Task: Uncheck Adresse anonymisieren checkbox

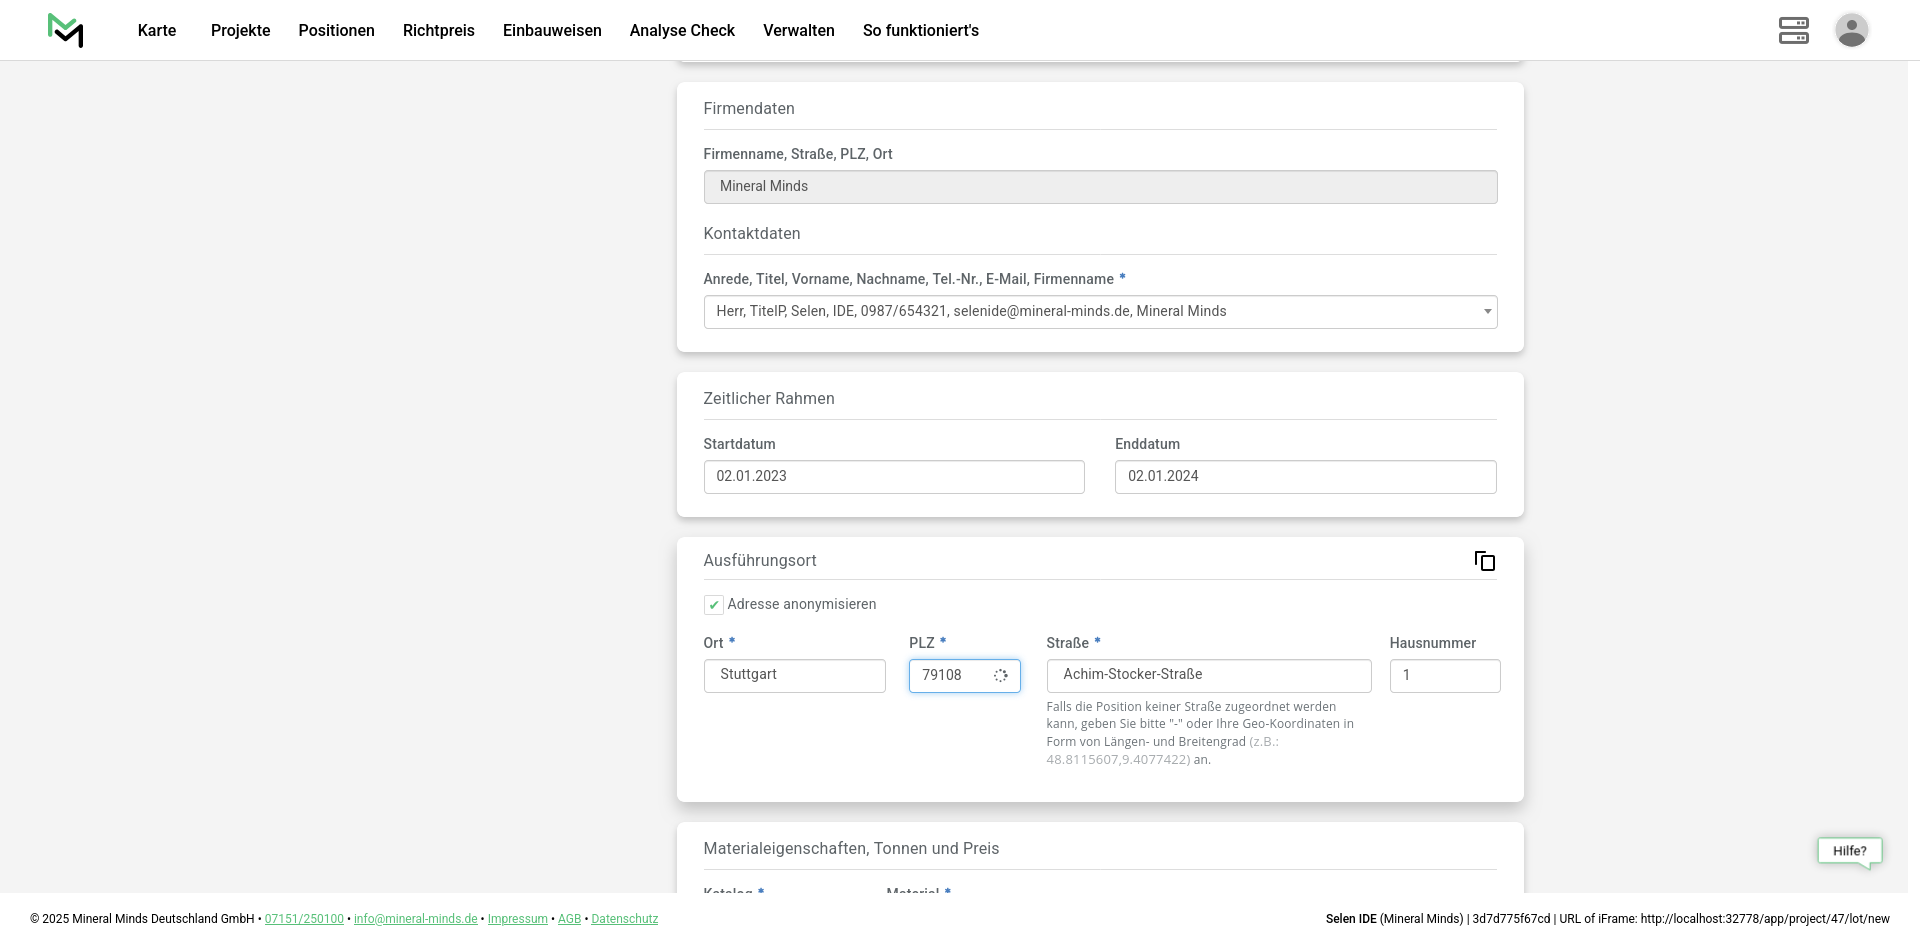Action: (713, 605)
